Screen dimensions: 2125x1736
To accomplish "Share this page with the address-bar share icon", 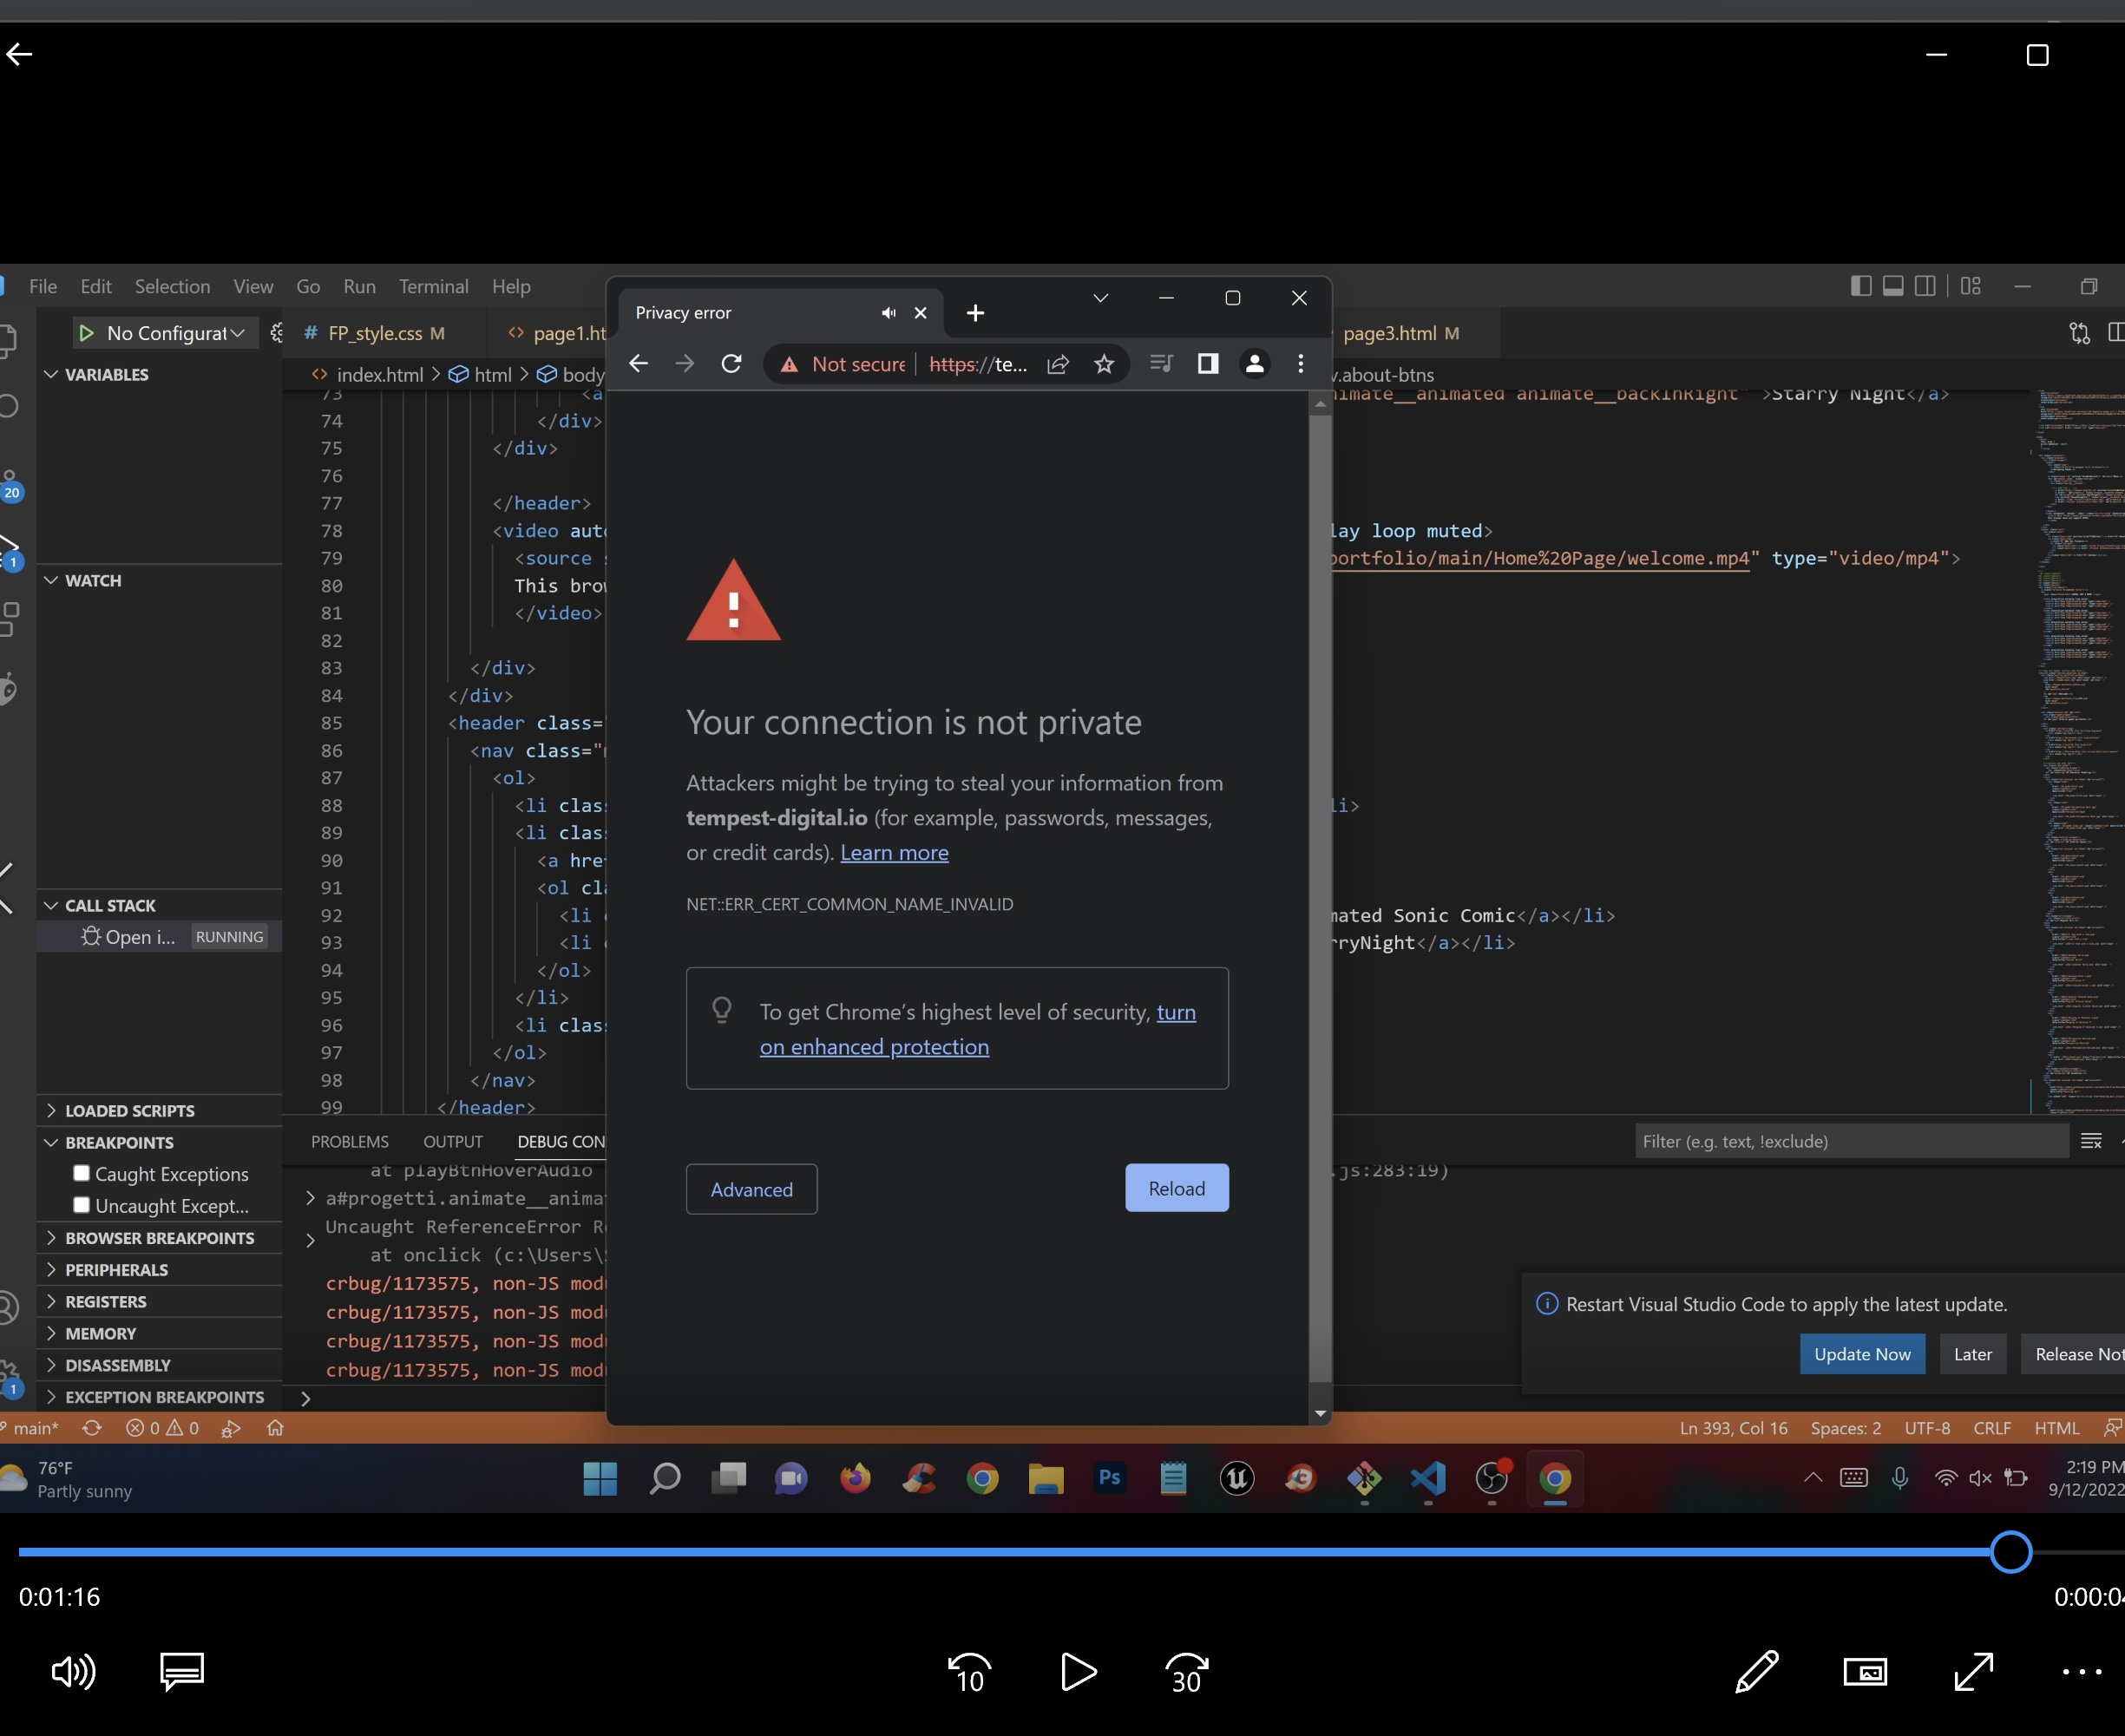I will [1058, 364].
